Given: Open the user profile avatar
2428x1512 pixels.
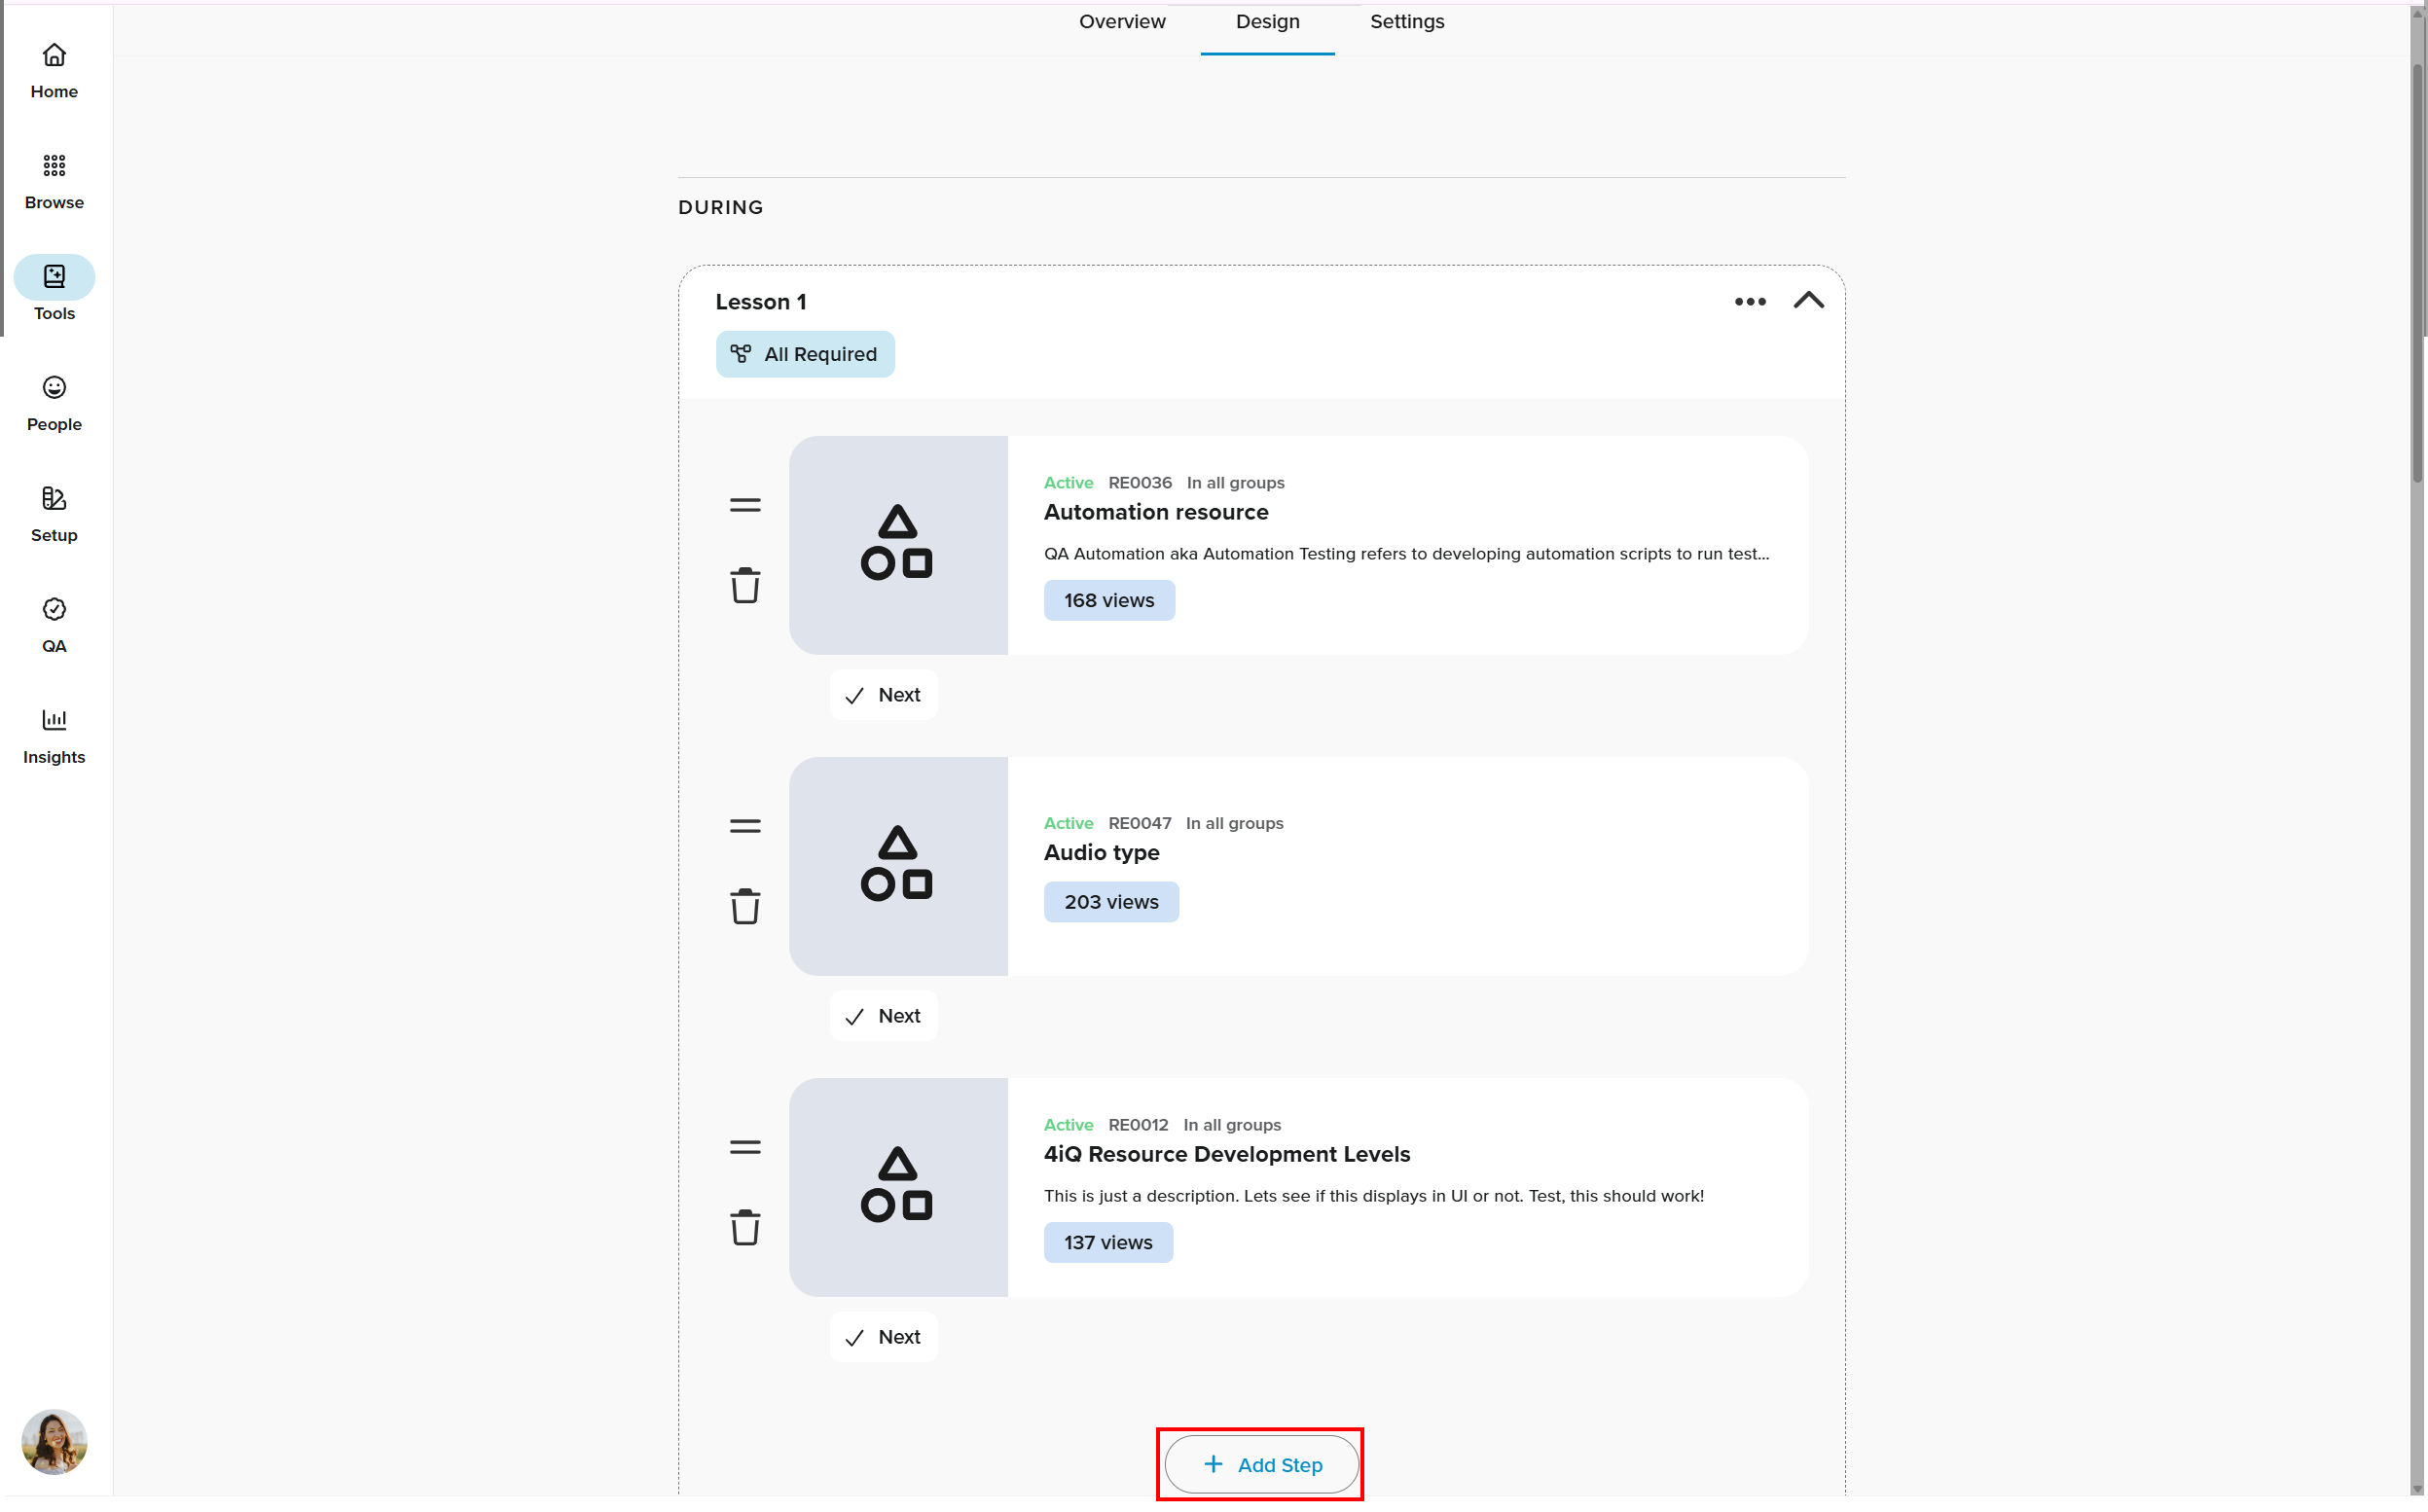Looking at the screenshot, I should (x=54, y=1441).
